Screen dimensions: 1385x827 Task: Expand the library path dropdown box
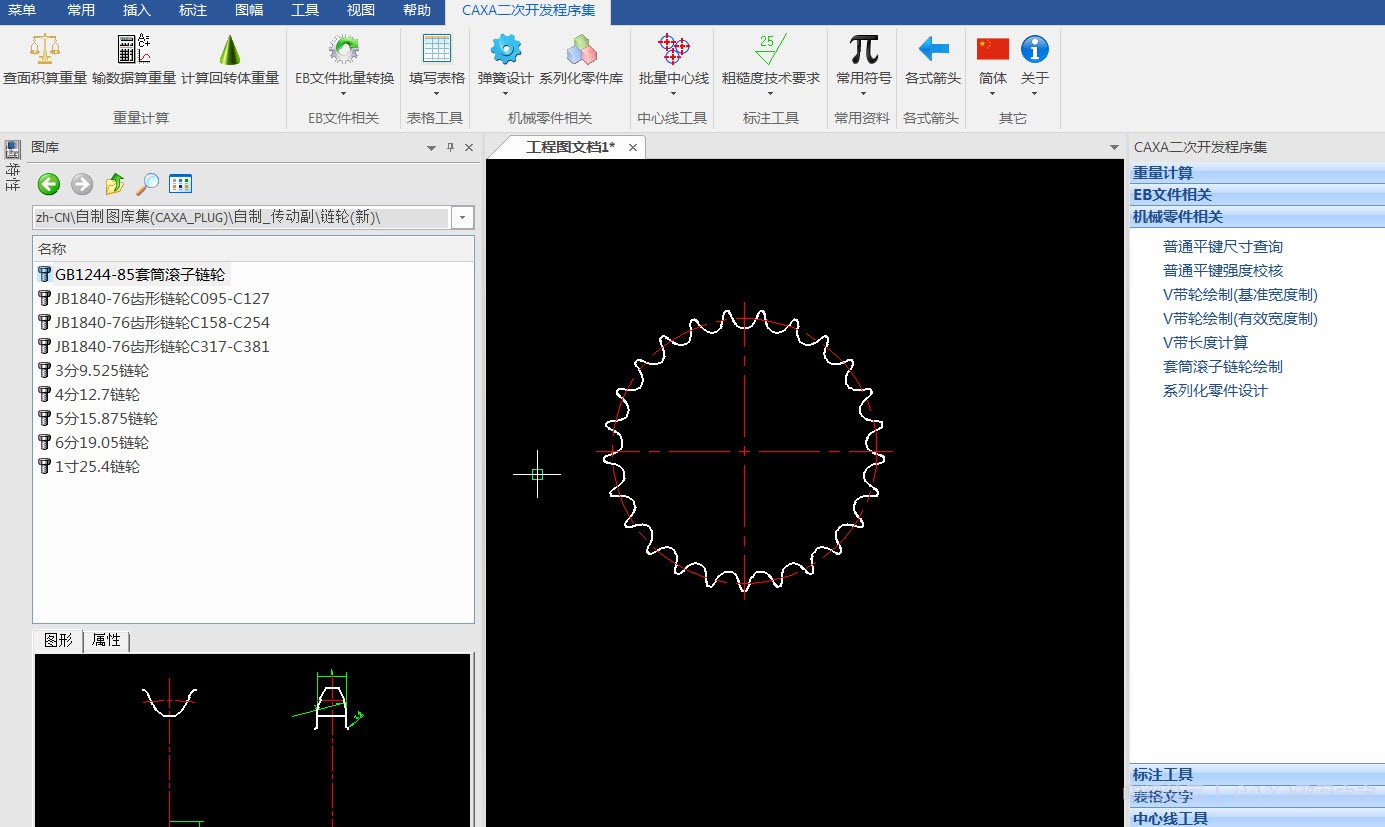tap(462, 218)
